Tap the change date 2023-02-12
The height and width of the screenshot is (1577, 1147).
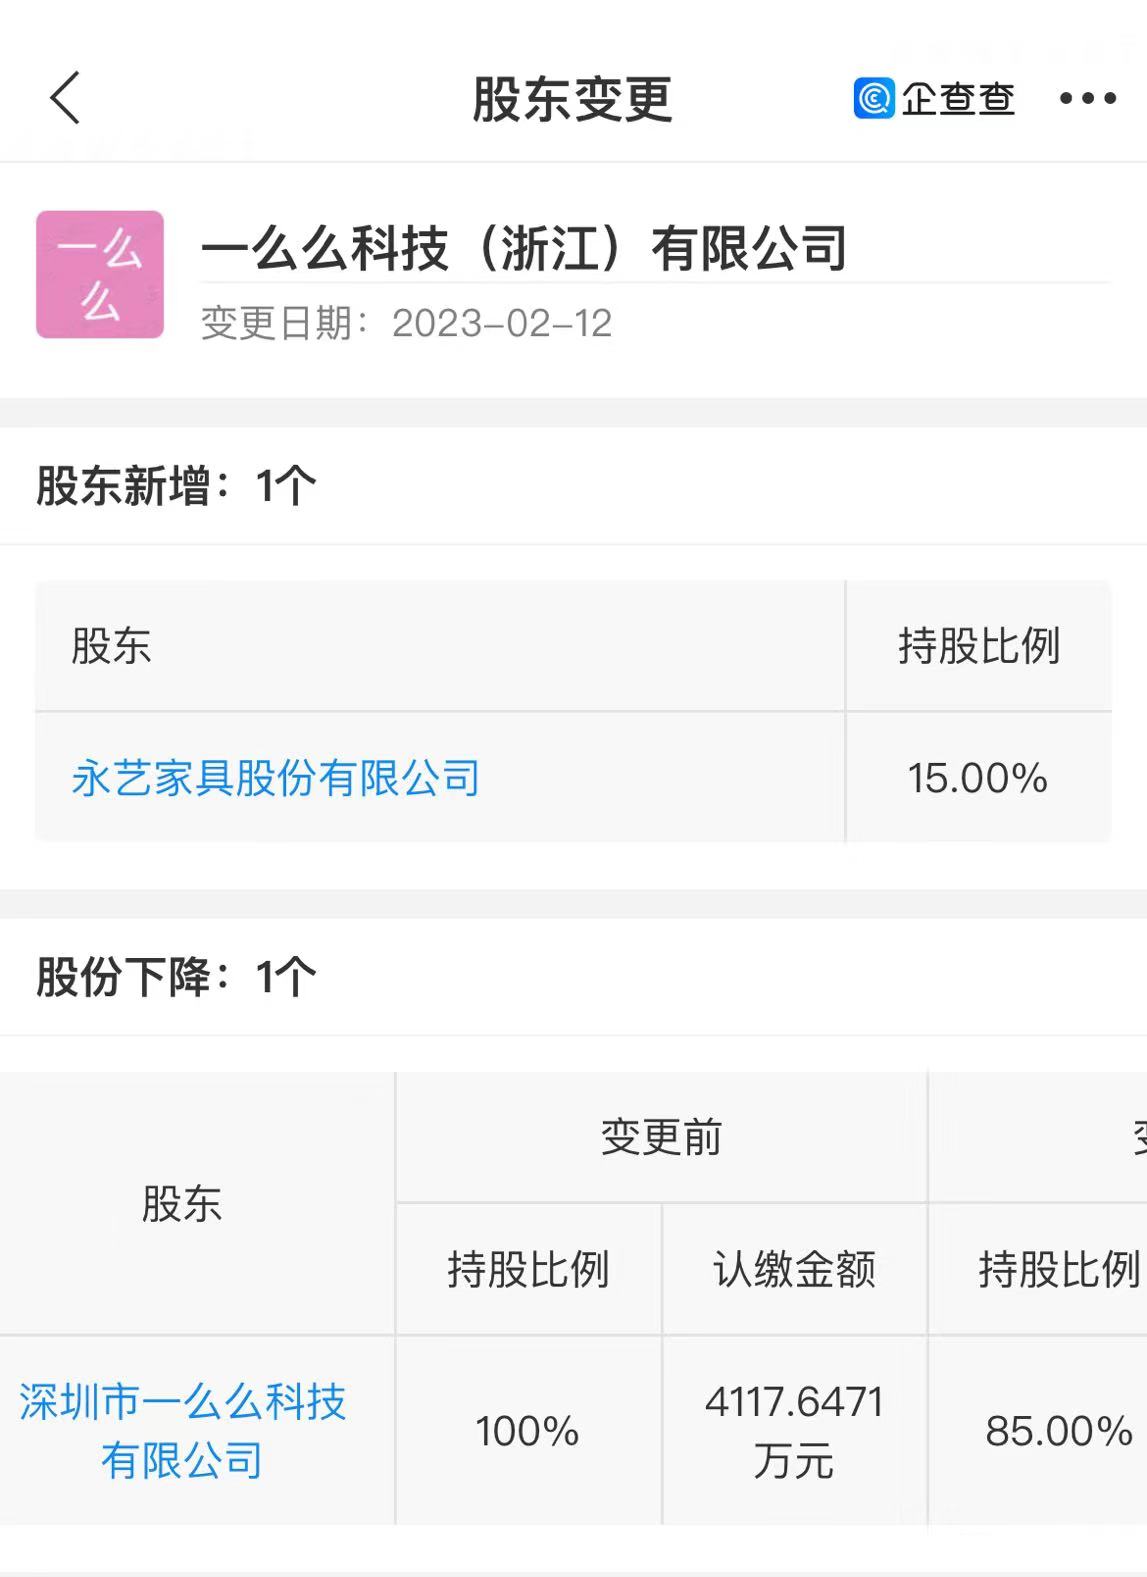[502, 323]
